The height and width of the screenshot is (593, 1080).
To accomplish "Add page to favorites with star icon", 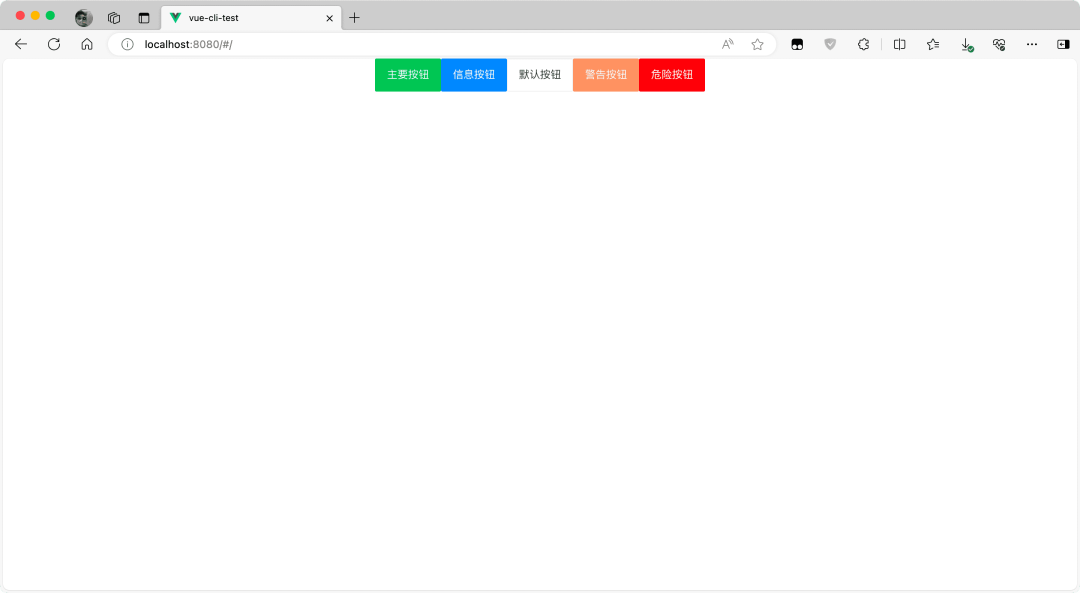I will coord(758,44).
